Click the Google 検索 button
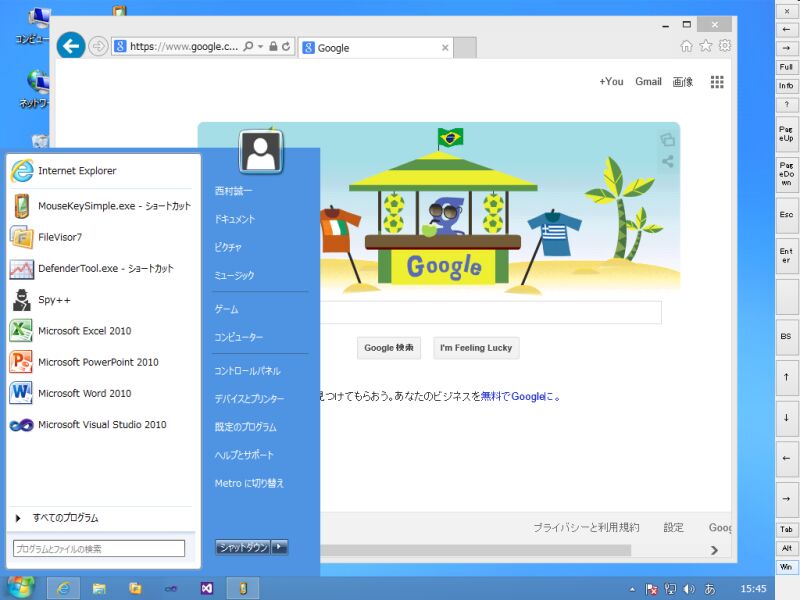800x600 pixels. coord(389,348)
